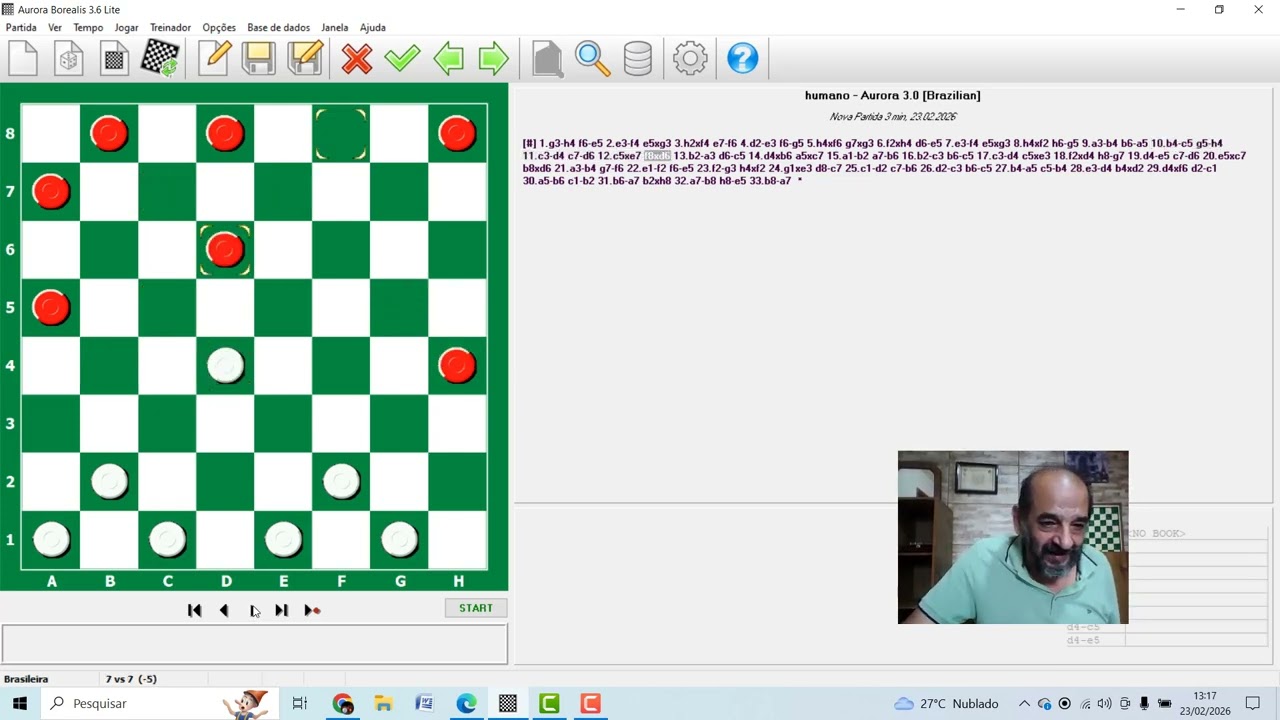The width and height of the screenshot is (1280, 720).
Task: Open the Treinador menu
Action: 170,27
